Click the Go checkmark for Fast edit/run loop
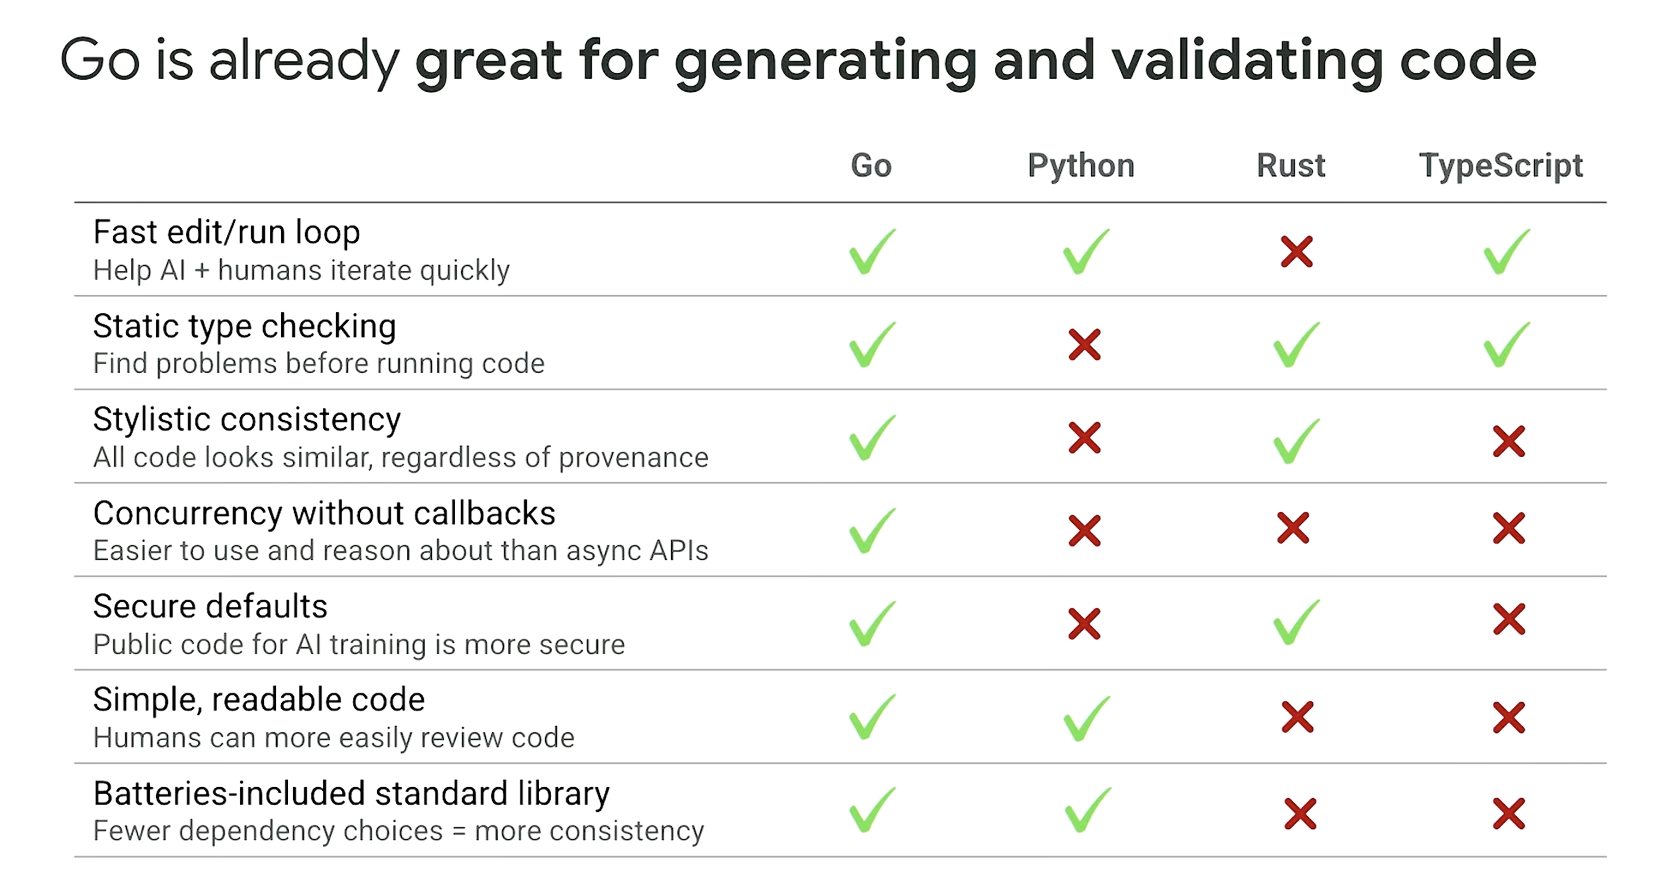 pyautogui.click(x=872, y=251)
